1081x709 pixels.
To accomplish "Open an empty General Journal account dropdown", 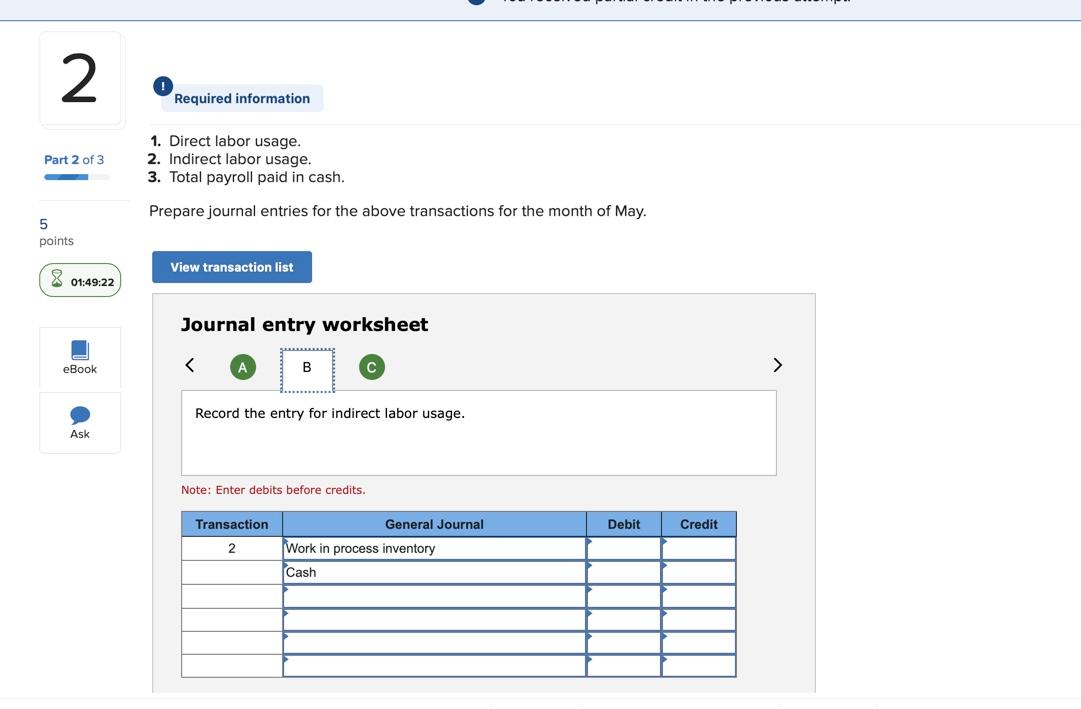I will (x=288, y=595).
